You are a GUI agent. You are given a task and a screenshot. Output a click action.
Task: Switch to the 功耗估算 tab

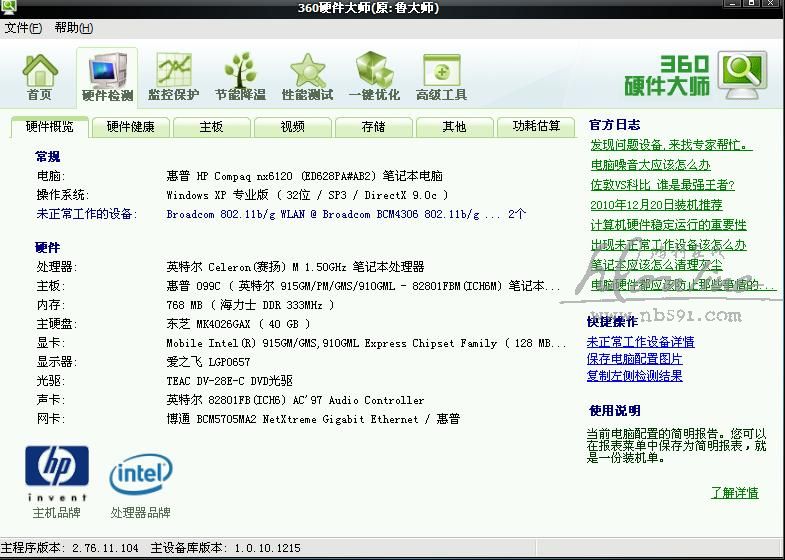[x=536, y=126]
